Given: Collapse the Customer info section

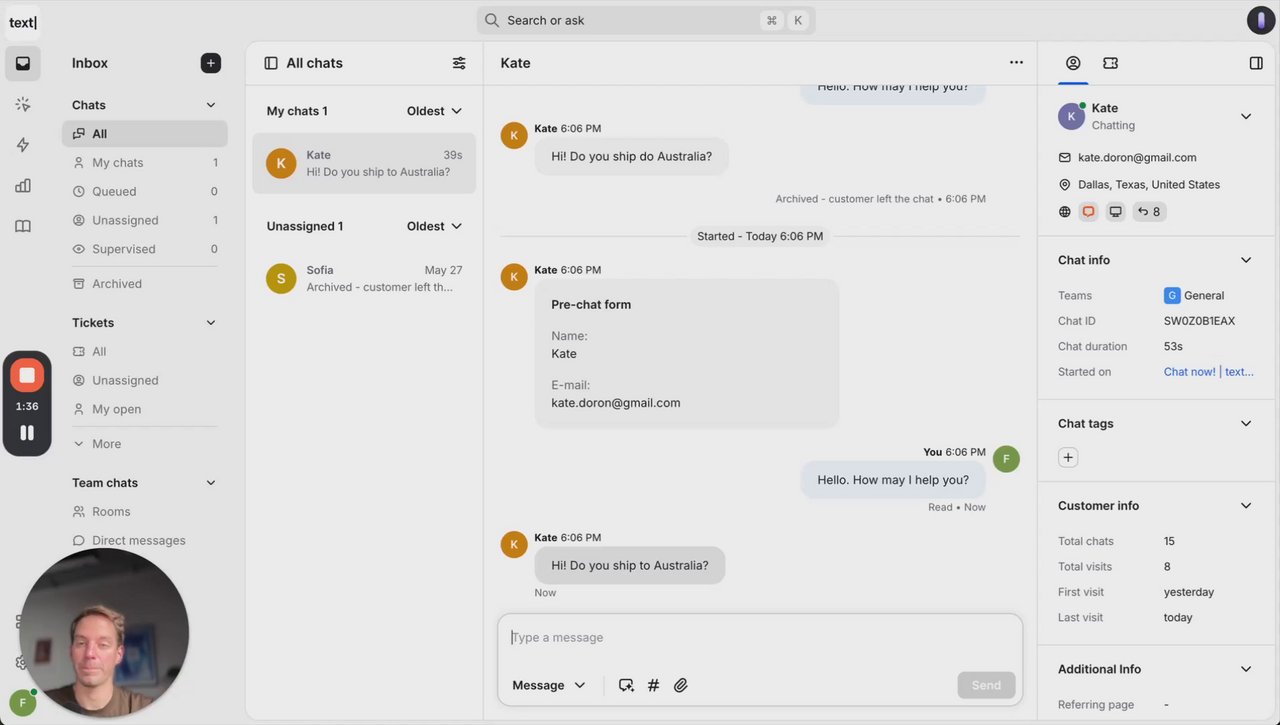Looking at the screenshot, I should click(x=1246, y=506).
